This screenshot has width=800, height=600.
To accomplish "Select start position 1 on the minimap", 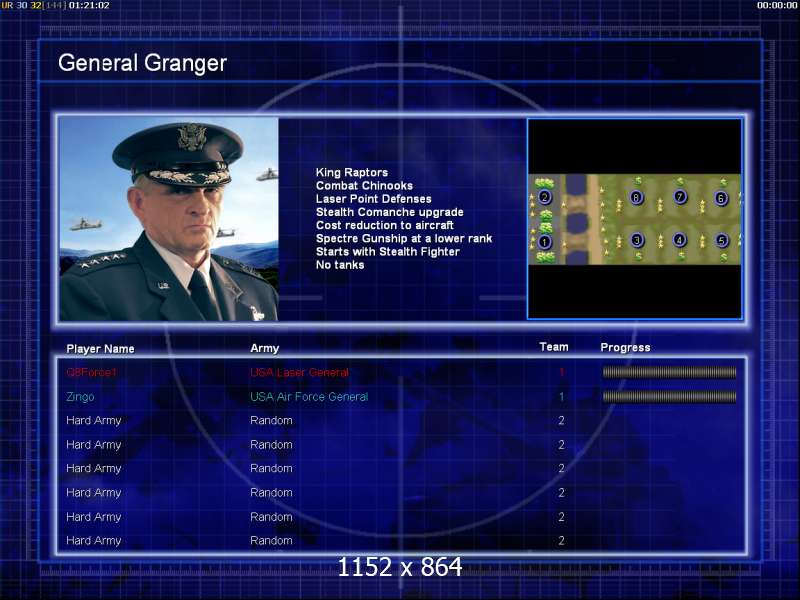I will click(x=544, y=242).
